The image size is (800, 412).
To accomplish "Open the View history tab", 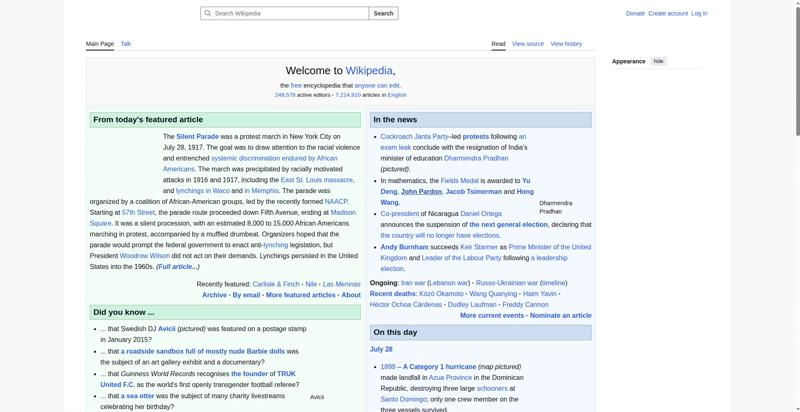I will click(x=566, y=44).
